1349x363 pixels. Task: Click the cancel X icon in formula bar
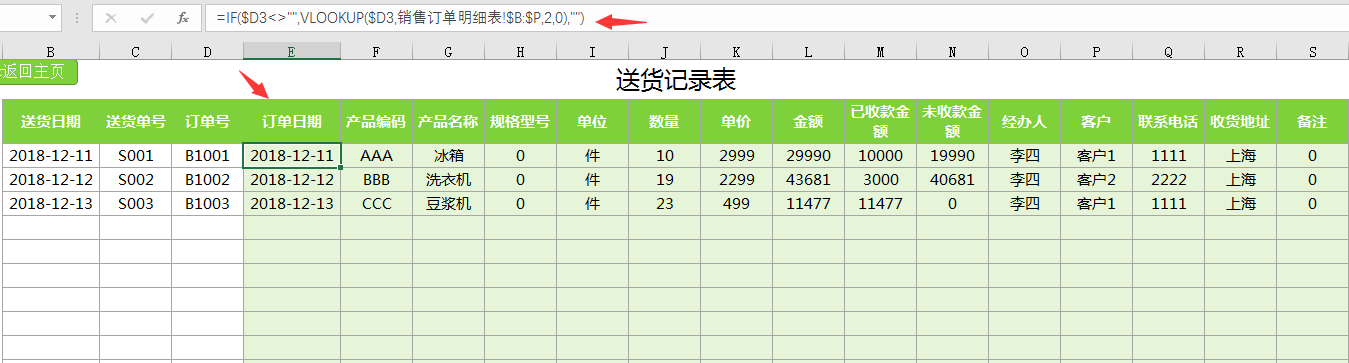click(111, 18)
